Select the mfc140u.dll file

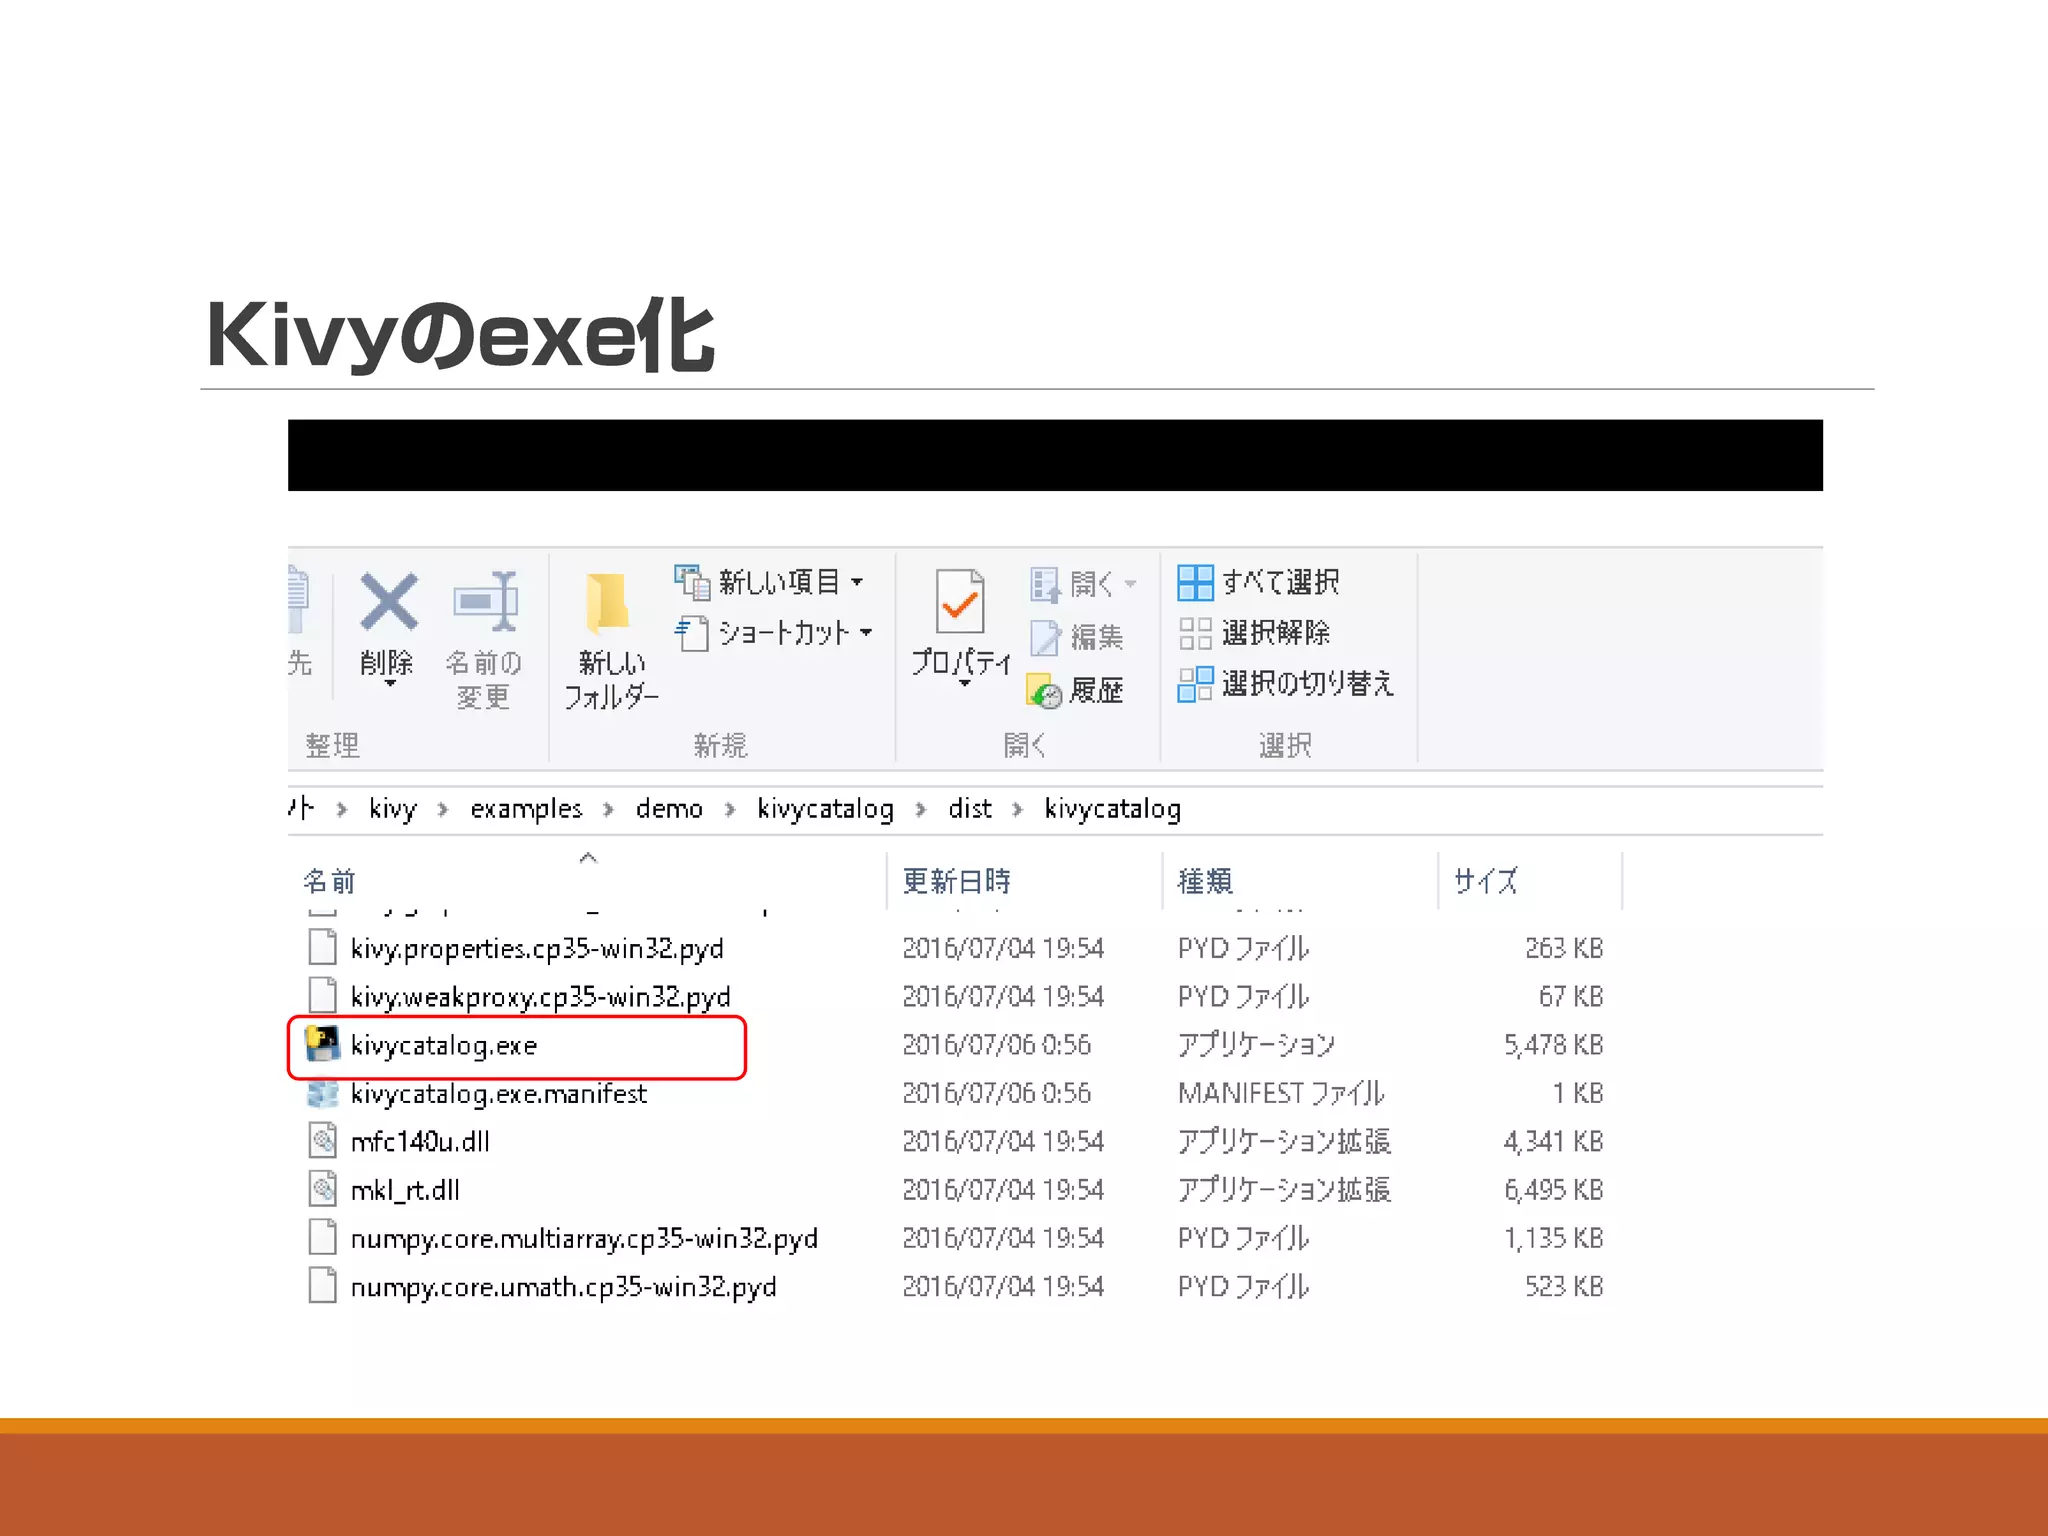click(x=420, y=1142)
